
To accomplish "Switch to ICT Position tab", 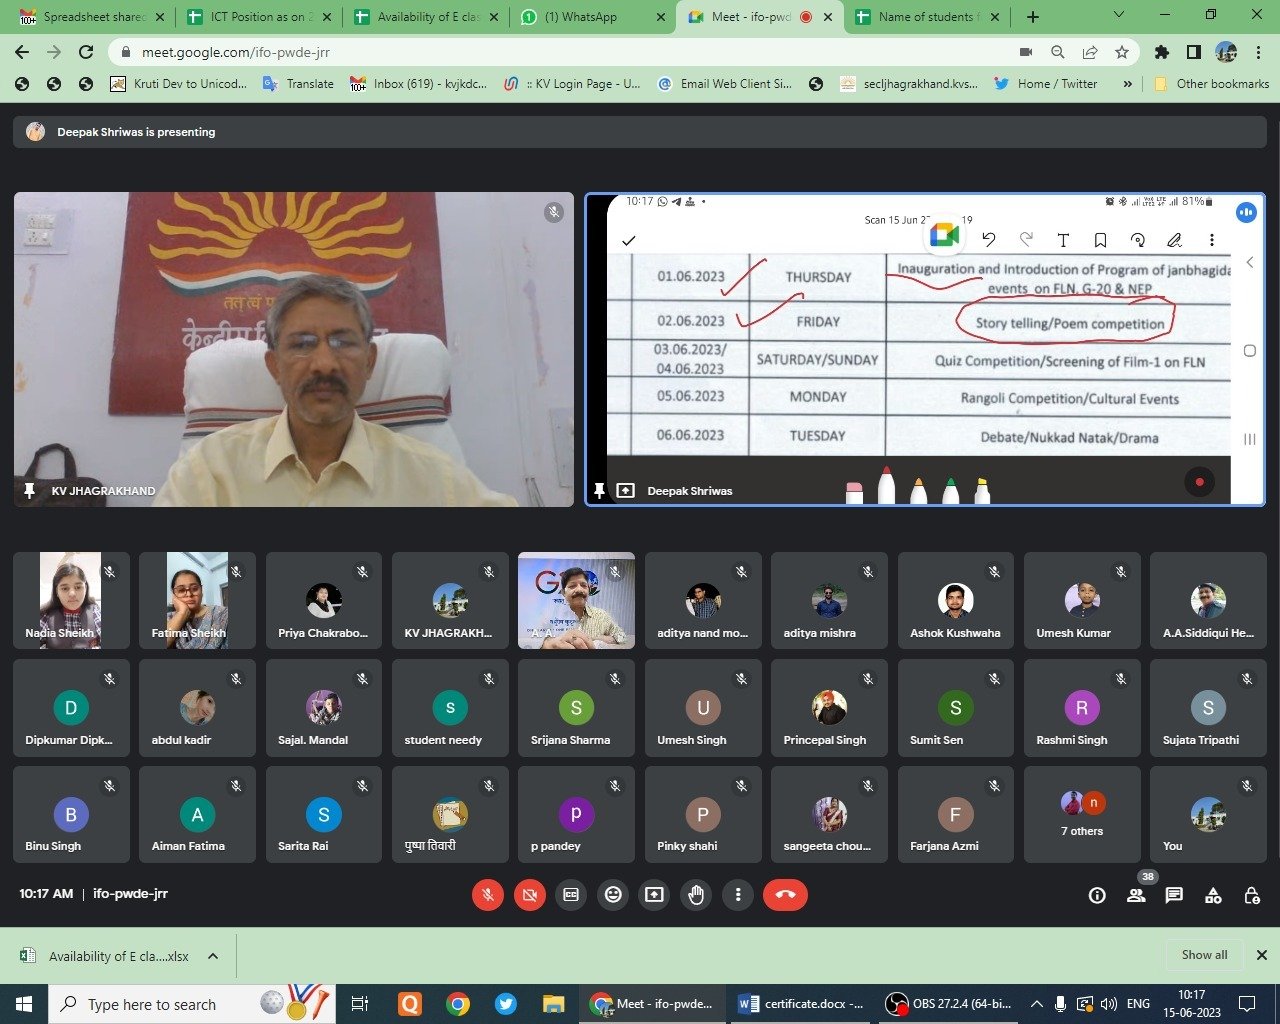I will (x=260, y=17).
